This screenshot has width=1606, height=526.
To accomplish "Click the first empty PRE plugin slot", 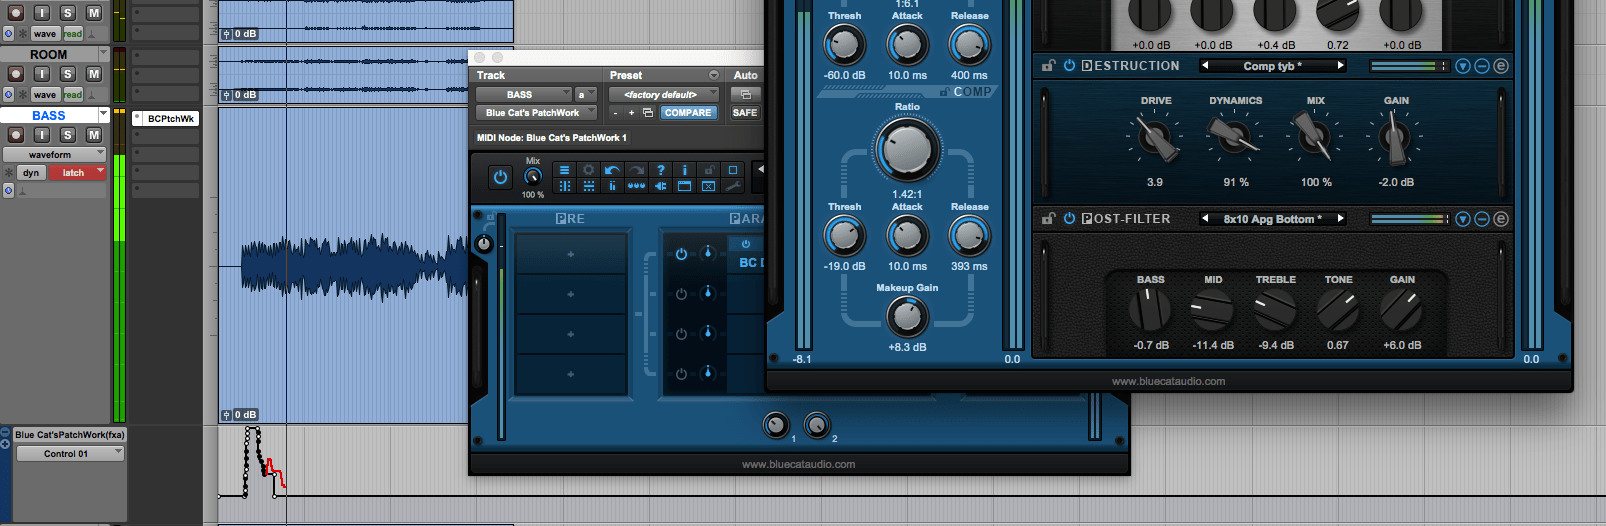I will coord(571,254).
